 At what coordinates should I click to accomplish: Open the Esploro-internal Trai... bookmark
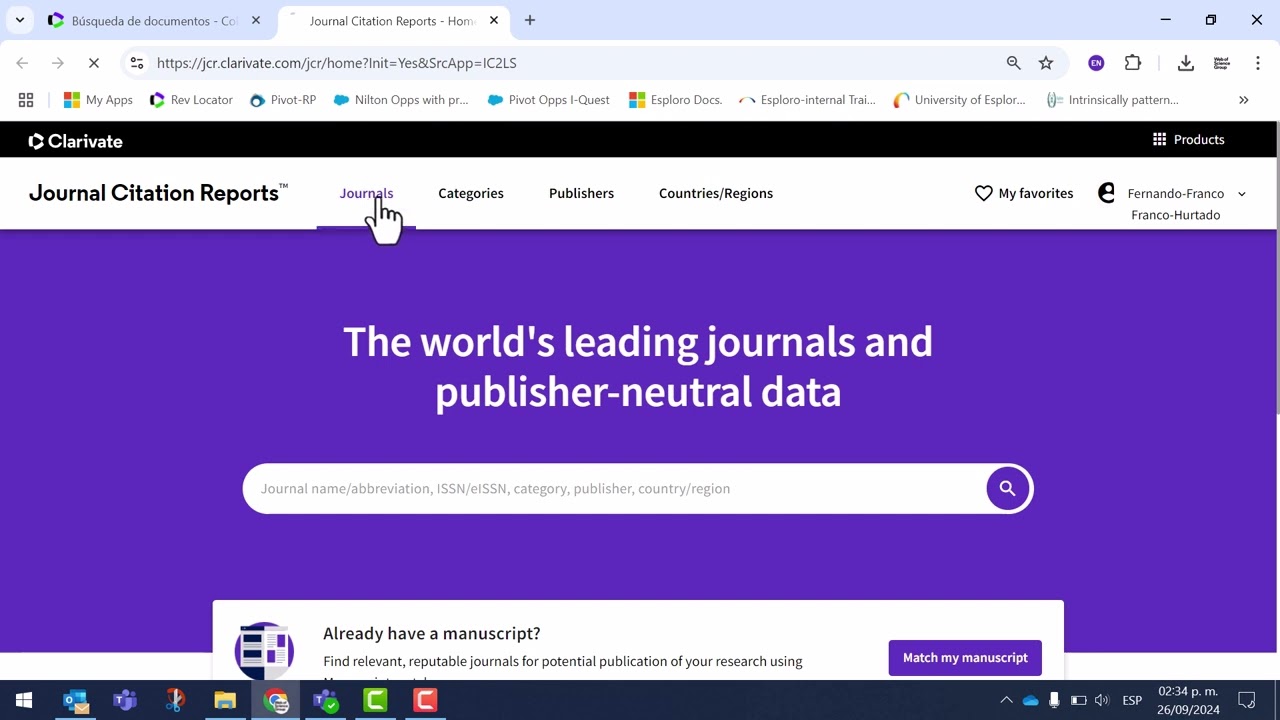[x=807, y=100]
